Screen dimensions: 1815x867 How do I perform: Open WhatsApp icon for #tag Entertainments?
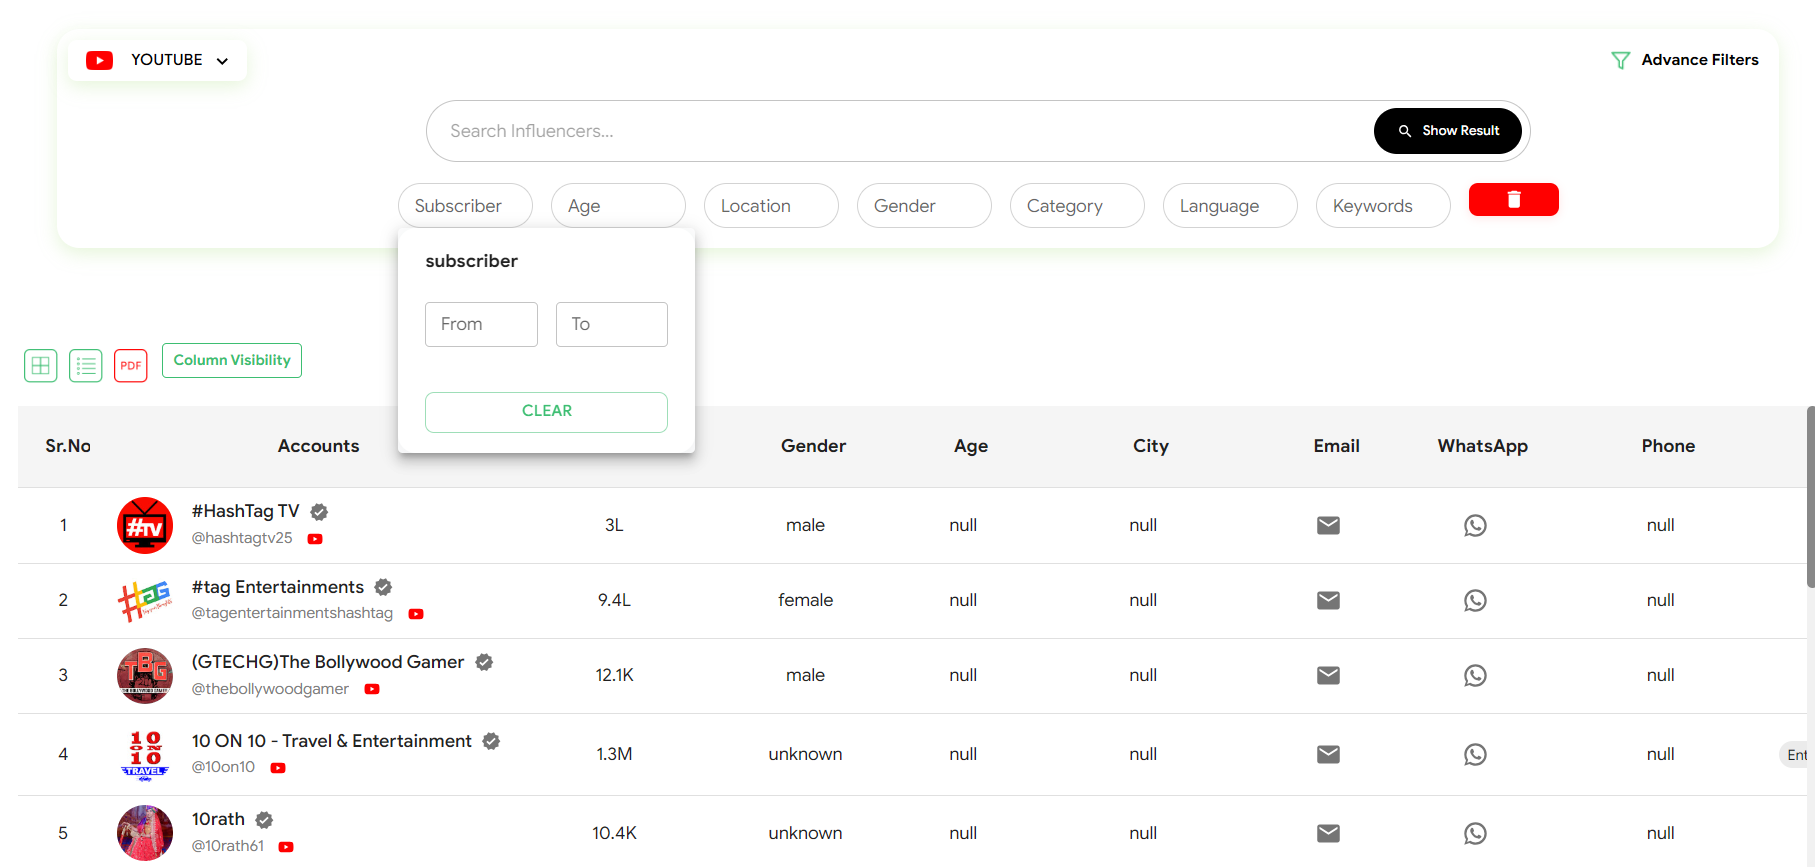[x=1475, y=601]
